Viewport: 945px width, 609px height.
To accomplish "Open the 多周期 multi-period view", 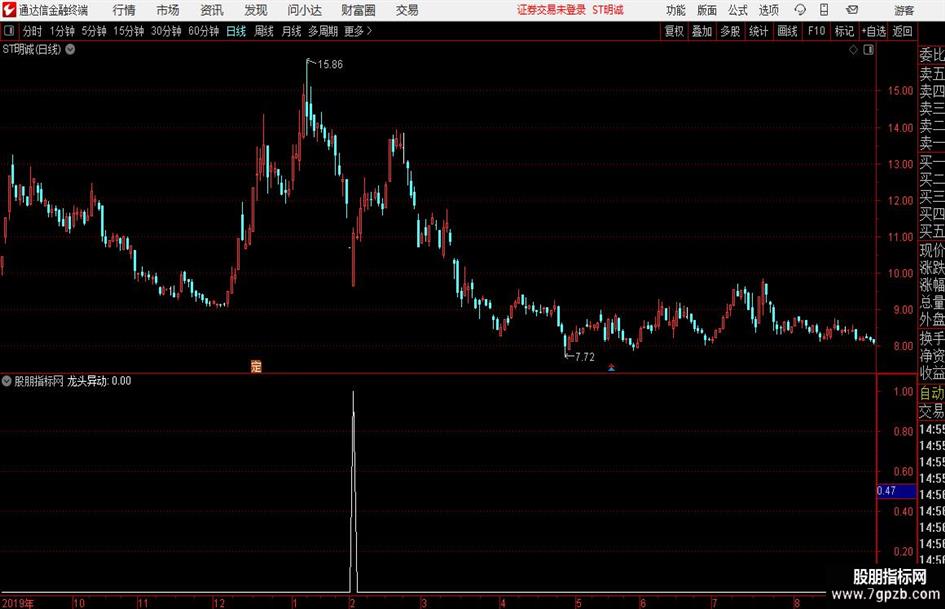I will click(x=323, y=31).
